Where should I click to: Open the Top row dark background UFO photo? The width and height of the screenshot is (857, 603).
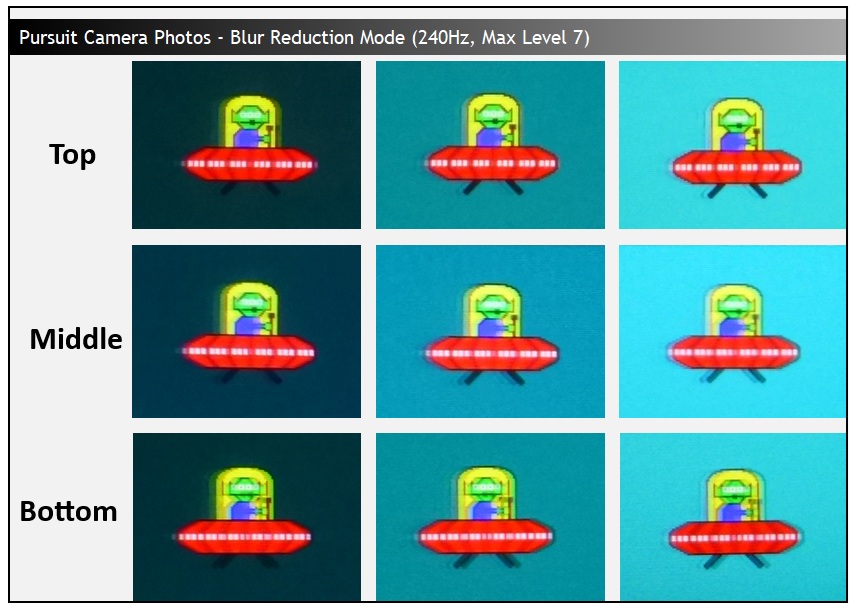[x=246, y=145]
